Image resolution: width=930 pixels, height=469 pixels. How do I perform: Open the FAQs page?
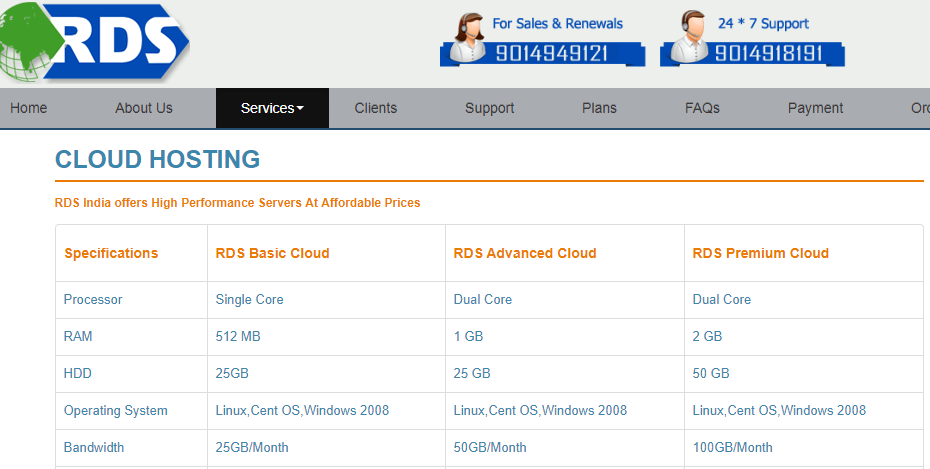(702, 108)
